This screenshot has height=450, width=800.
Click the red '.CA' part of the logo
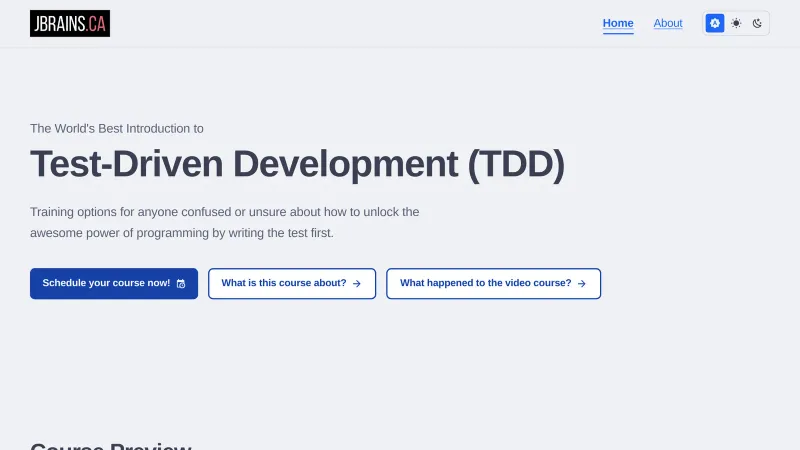coord(96,23)
